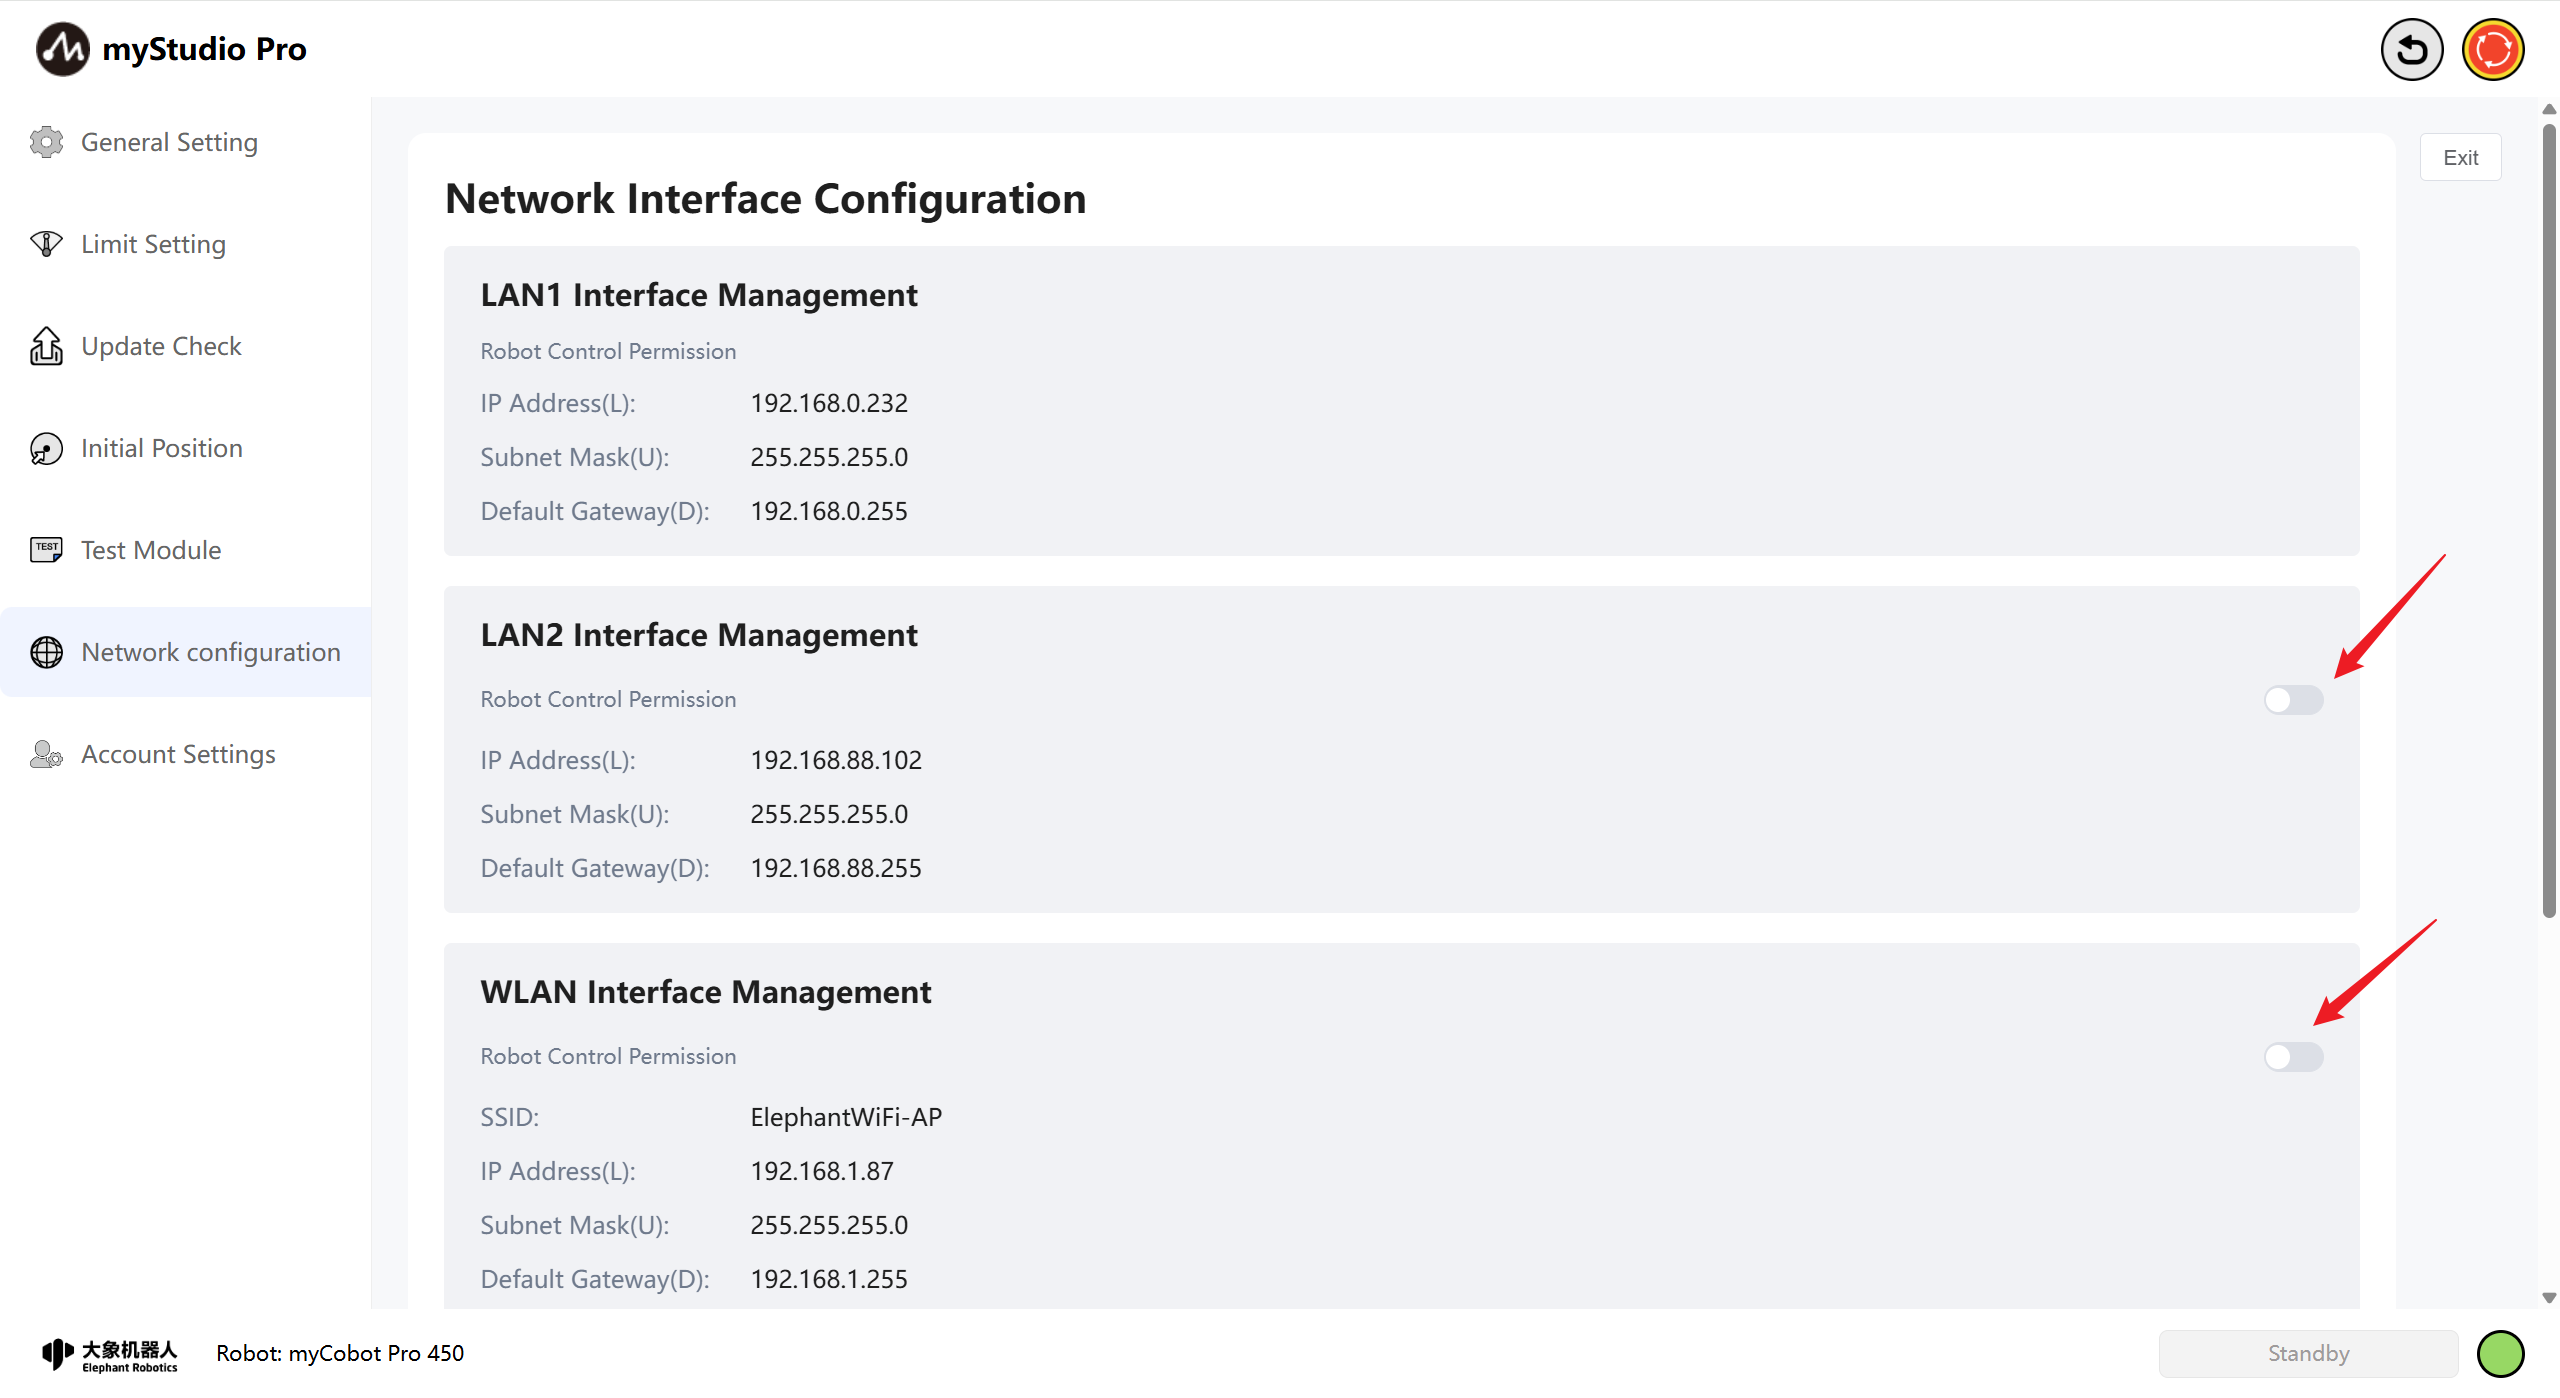
Task: Open the Limit Setting menu item
Action: (153, 244)
